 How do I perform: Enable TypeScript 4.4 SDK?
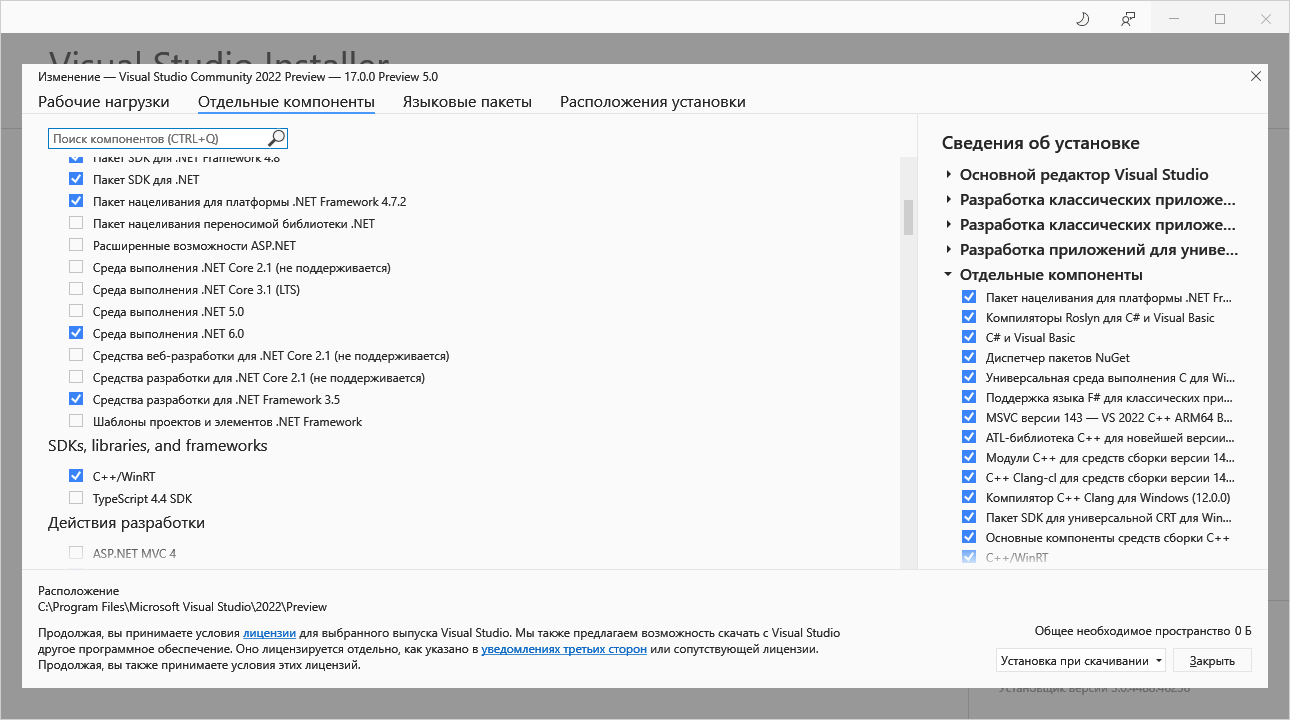[x=76, y=497]
